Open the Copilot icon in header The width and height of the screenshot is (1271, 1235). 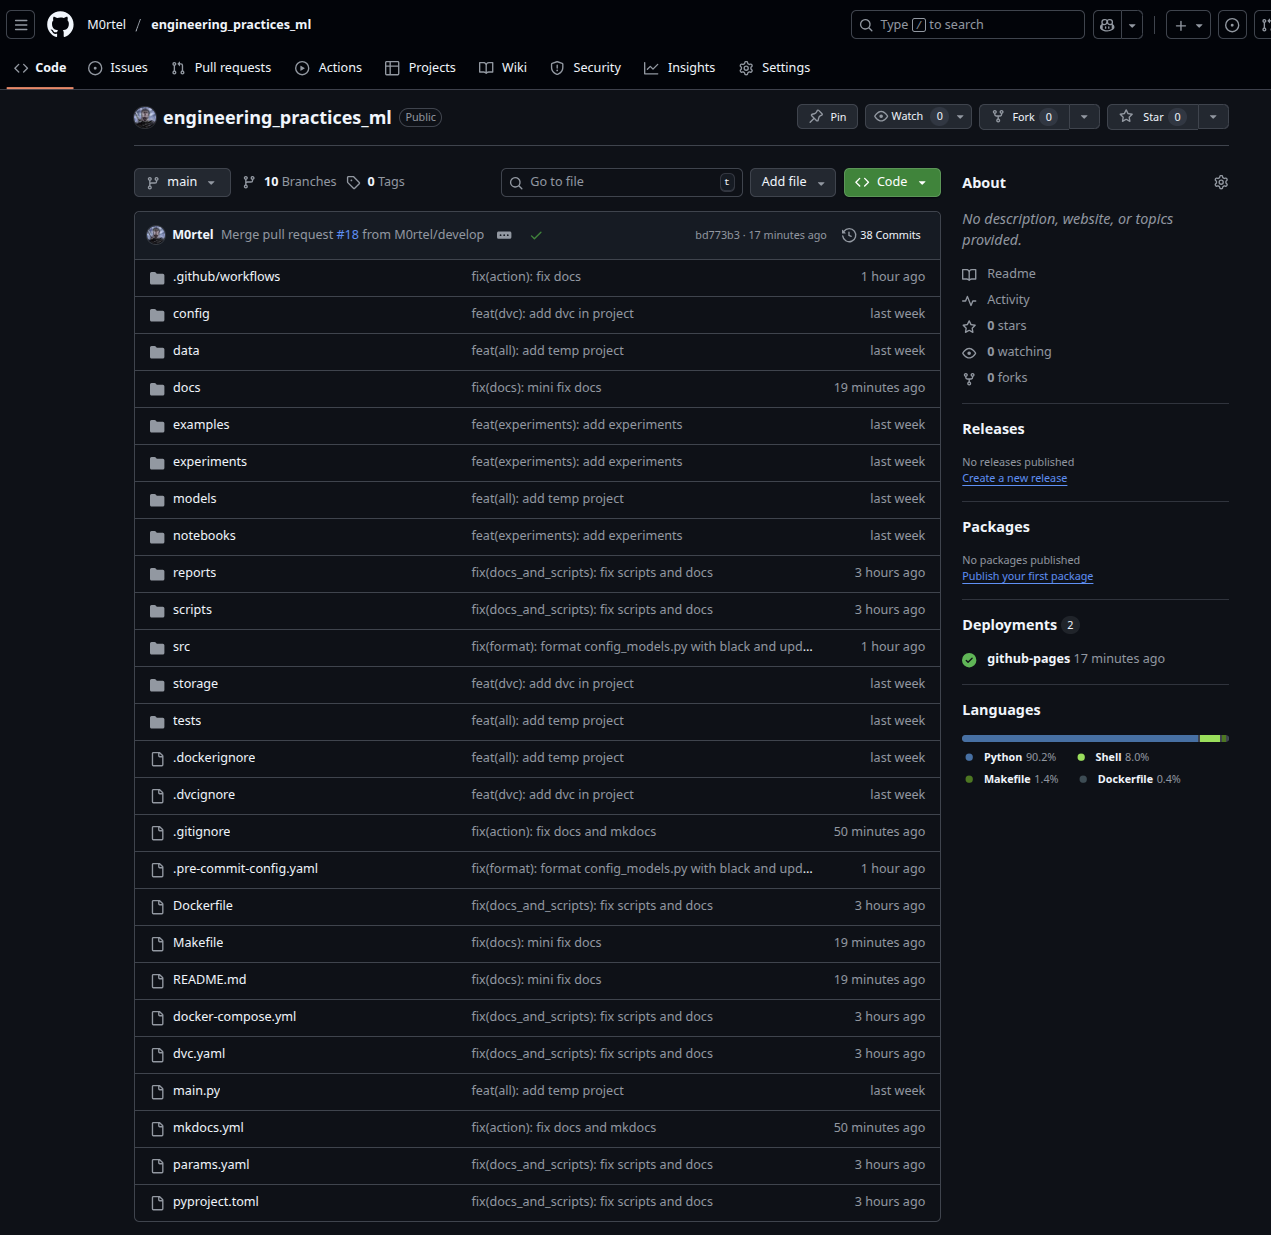[1107, 25]
